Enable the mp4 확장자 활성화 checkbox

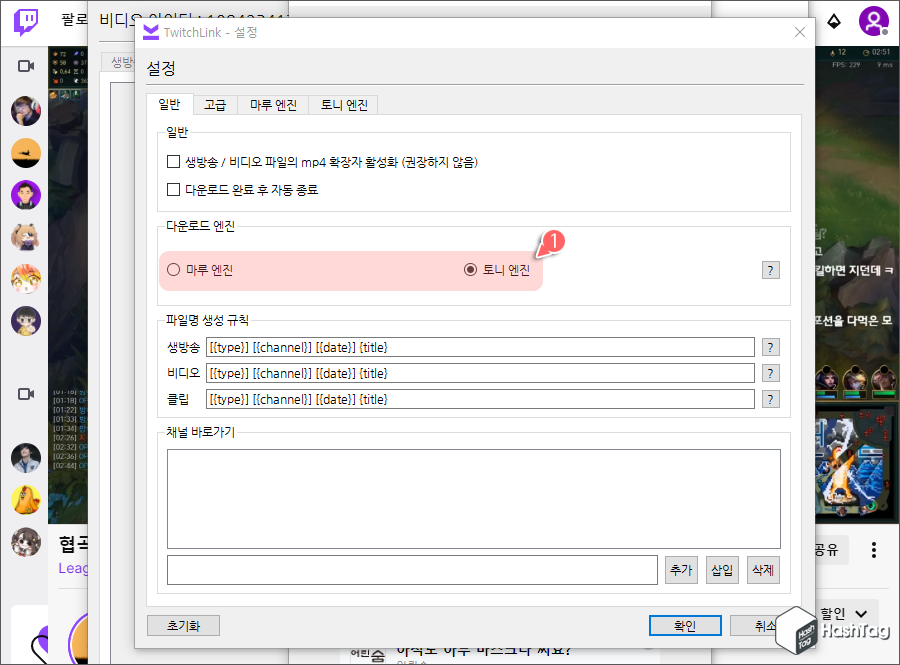(x=173, y=161)
